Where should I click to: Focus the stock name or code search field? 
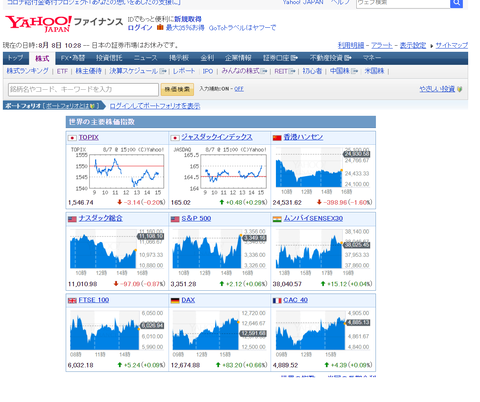[83, 89]
